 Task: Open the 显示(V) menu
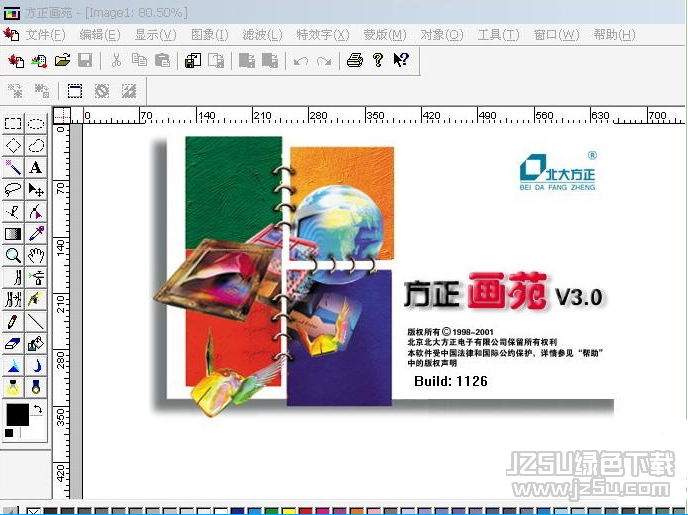coord(155,35)
